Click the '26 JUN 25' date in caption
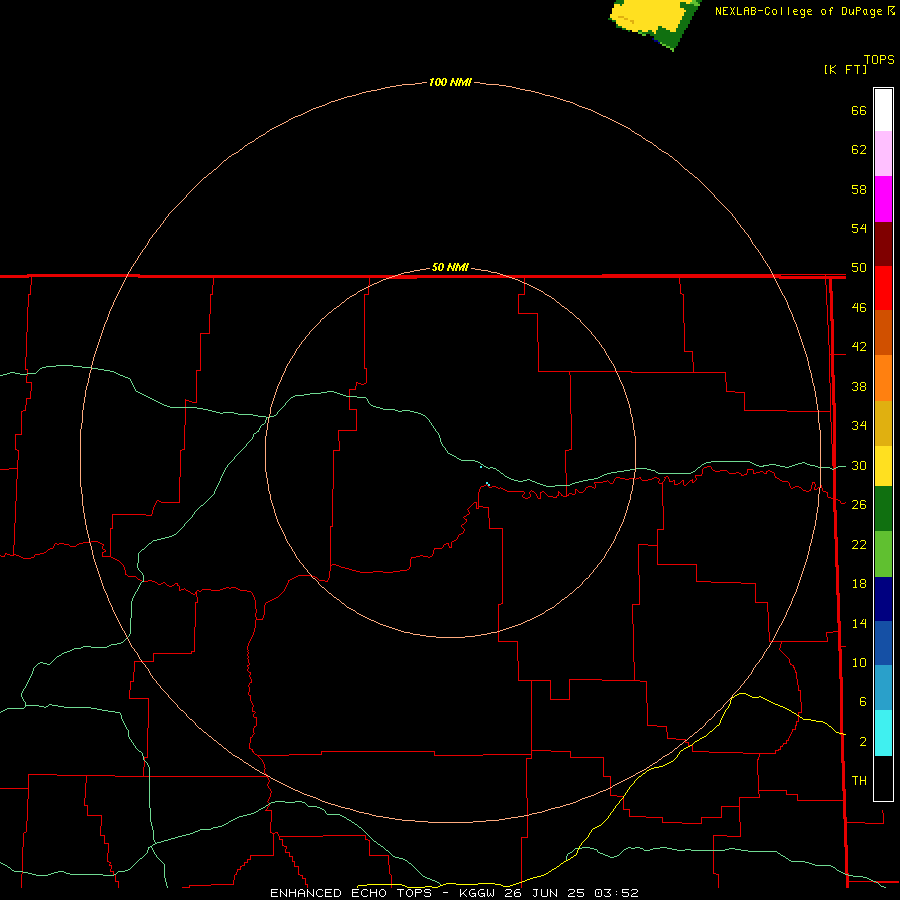 click(x=545, y=893)
